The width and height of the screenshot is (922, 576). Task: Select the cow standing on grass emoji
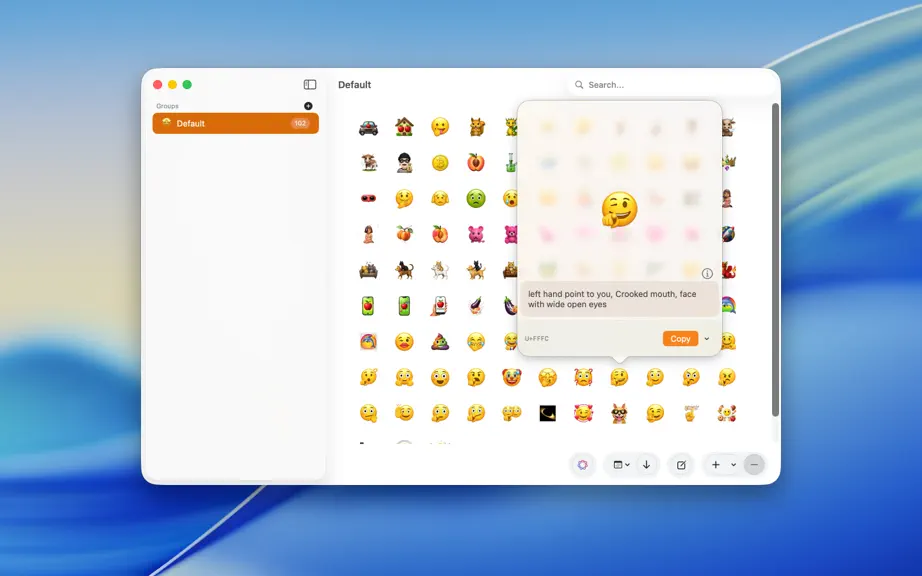click(368, 163)
